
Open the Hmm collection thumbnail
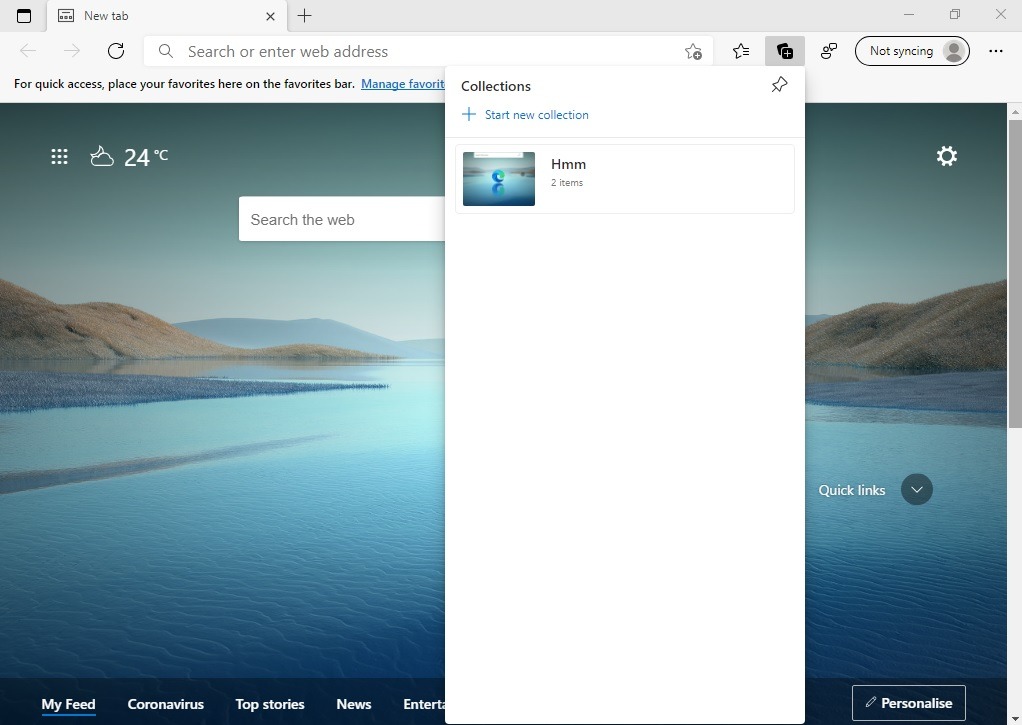498,179
